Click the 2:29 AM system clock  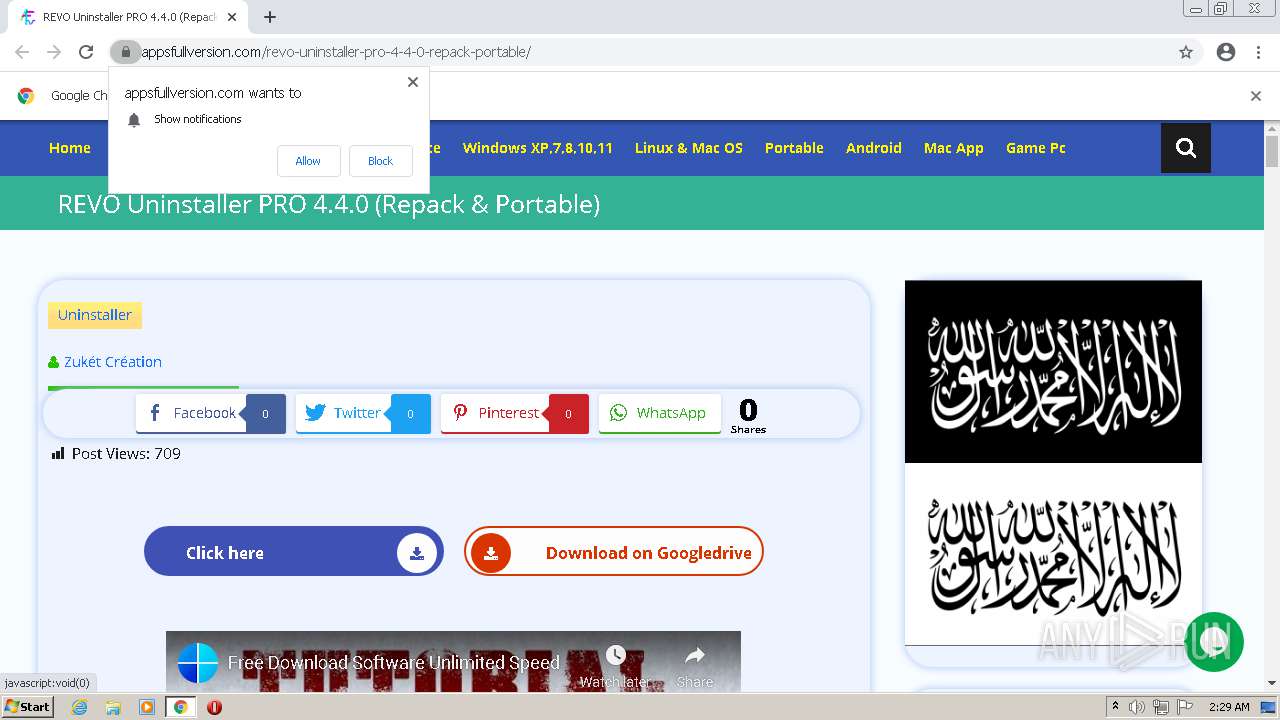coord(1229,707)
